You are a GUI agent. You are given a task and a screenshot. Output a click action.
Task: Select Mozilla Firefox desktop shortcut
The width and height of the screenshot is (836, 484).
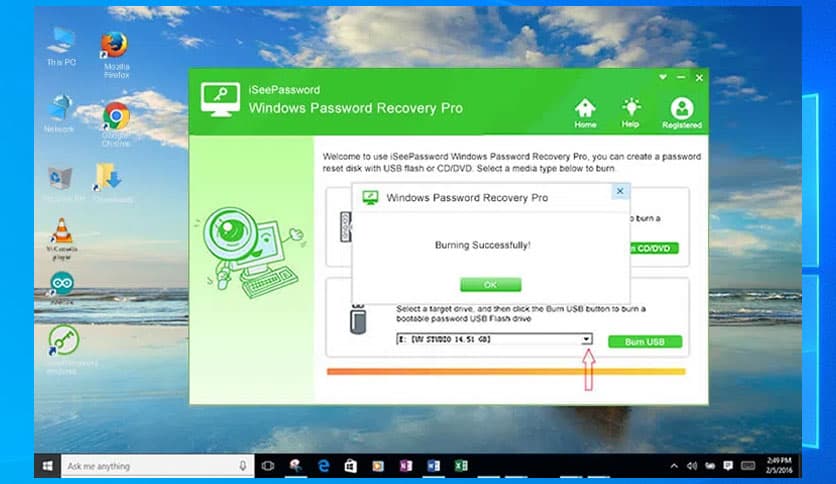116,55
